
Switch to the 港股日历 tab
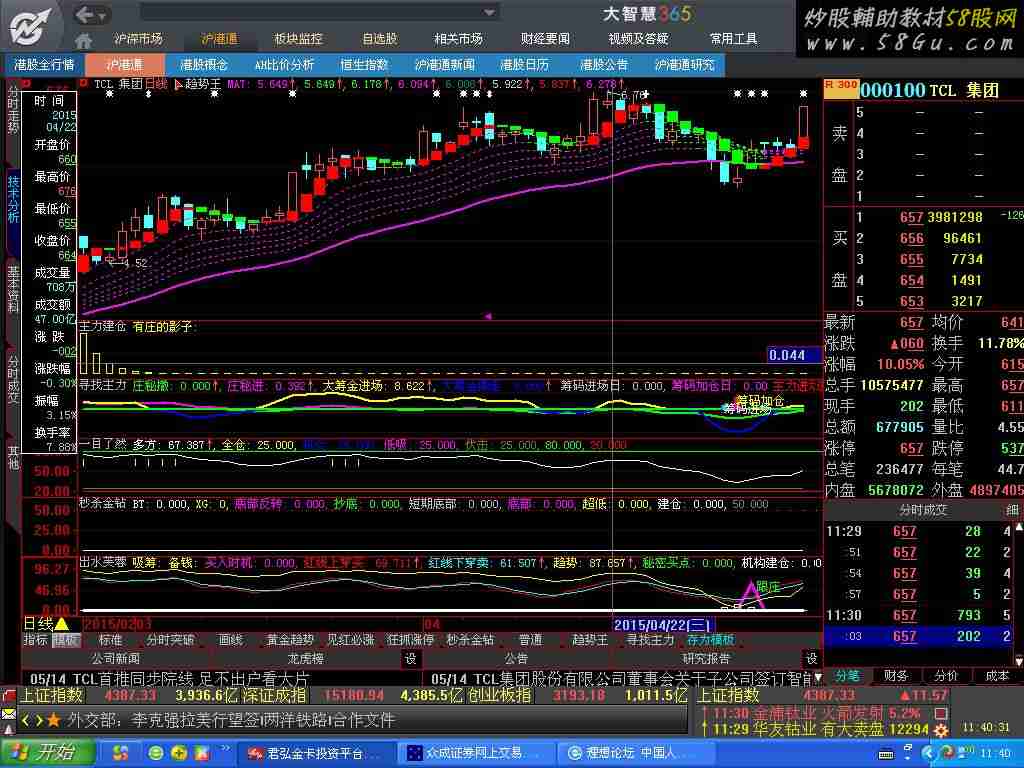(524, 65)
